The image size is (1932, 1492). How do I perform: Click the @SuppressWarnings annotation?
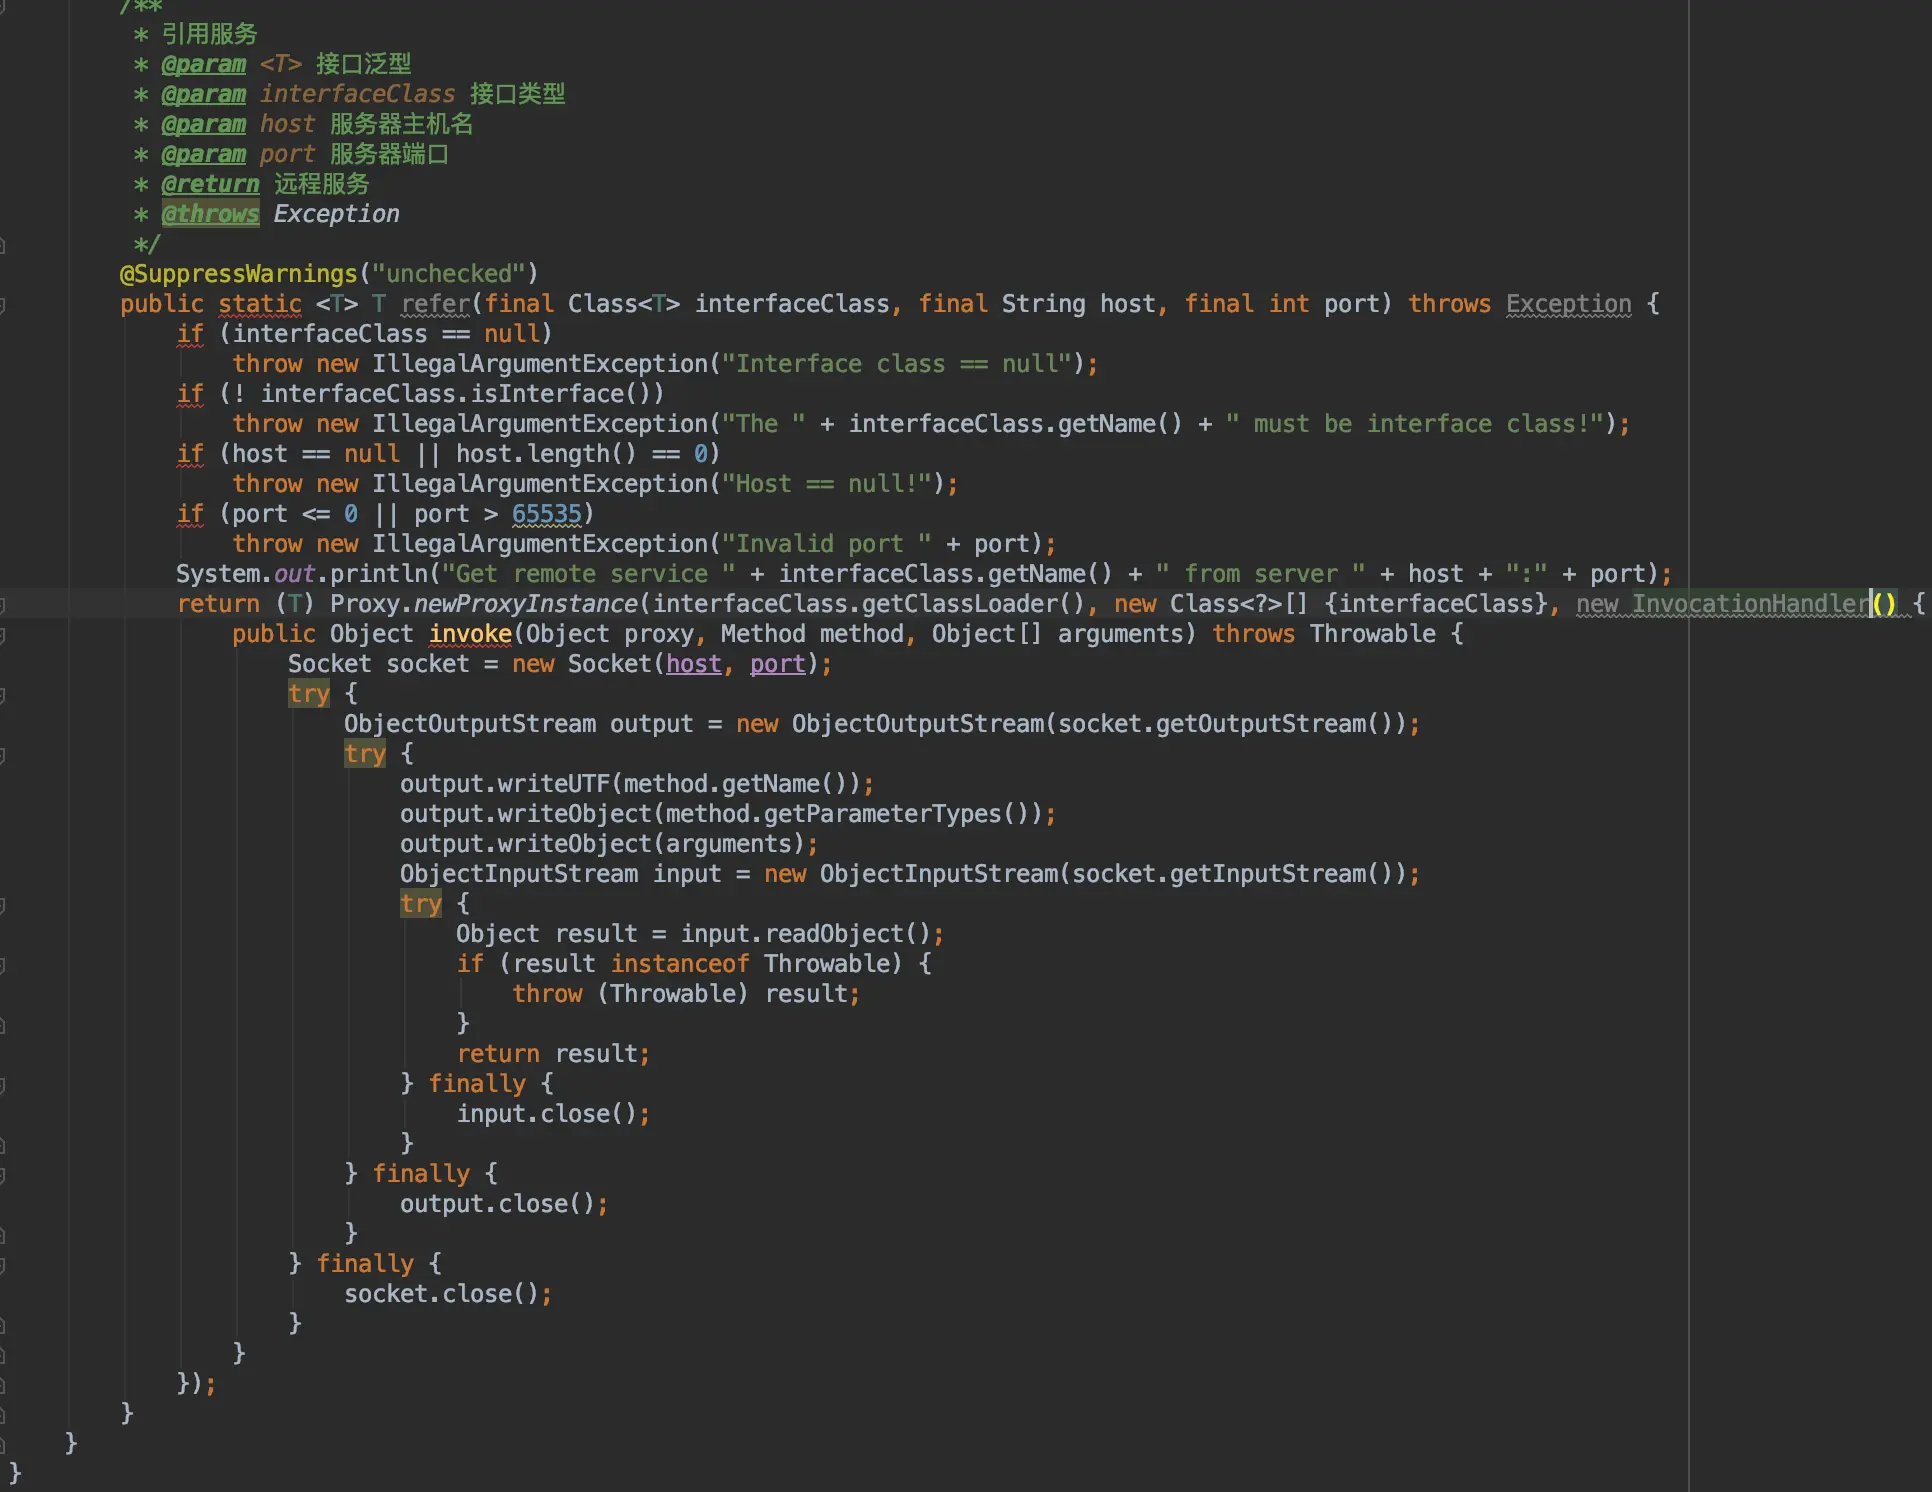238,274
